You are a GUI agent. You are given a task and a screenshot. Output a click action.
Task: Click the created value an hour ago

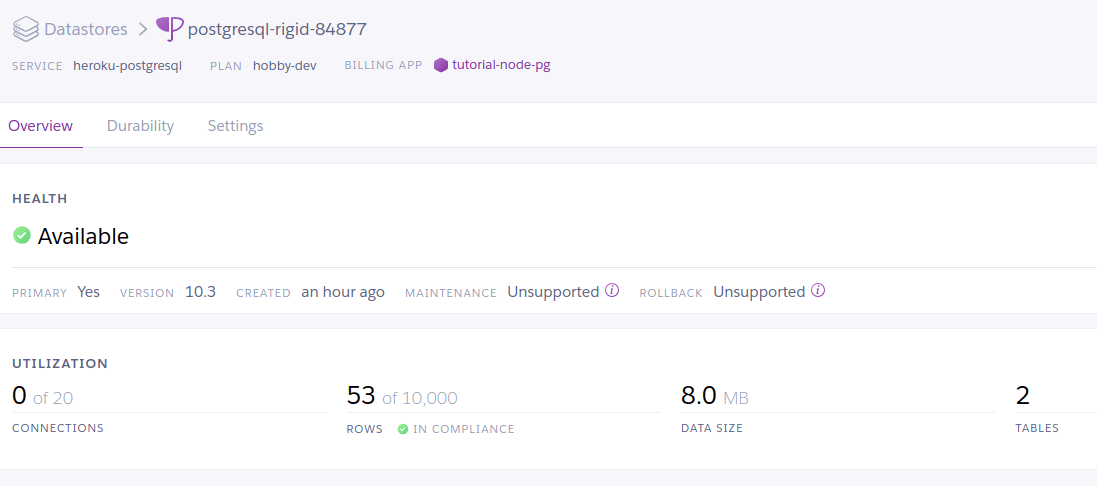pos(343,292)
